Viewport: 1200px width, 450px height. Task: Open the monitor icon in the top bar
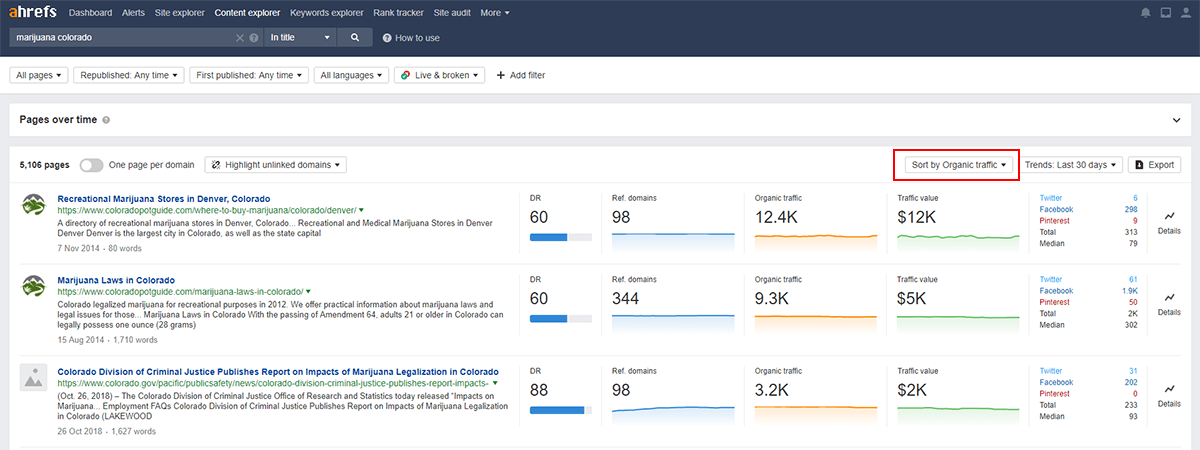[x=1165, y=13]
